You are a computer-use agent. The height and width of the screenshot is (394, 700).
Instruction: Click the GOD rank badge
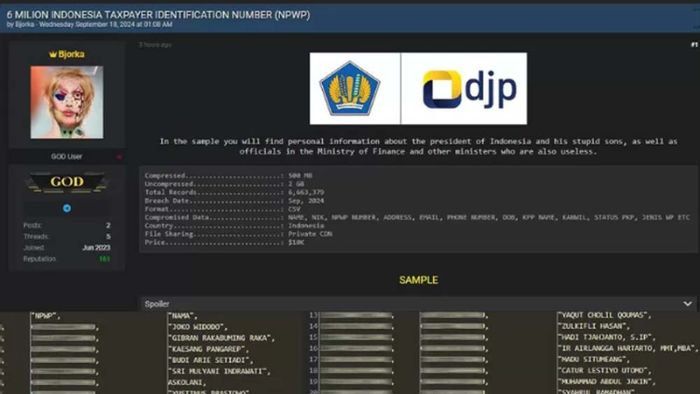click(x=67, y=182)
